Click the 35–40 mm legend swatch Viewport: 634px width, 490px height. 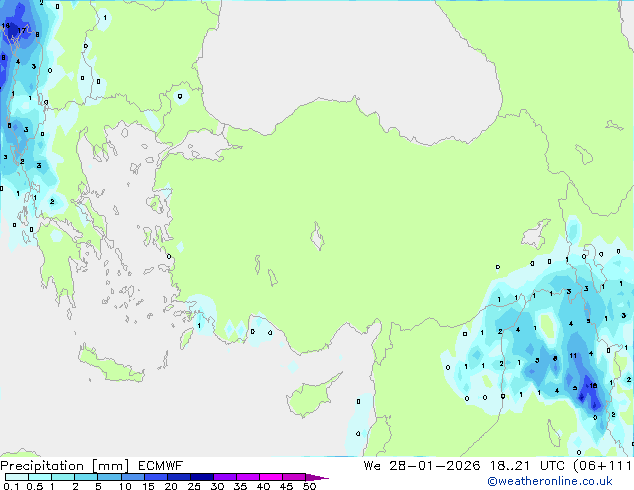247,477
